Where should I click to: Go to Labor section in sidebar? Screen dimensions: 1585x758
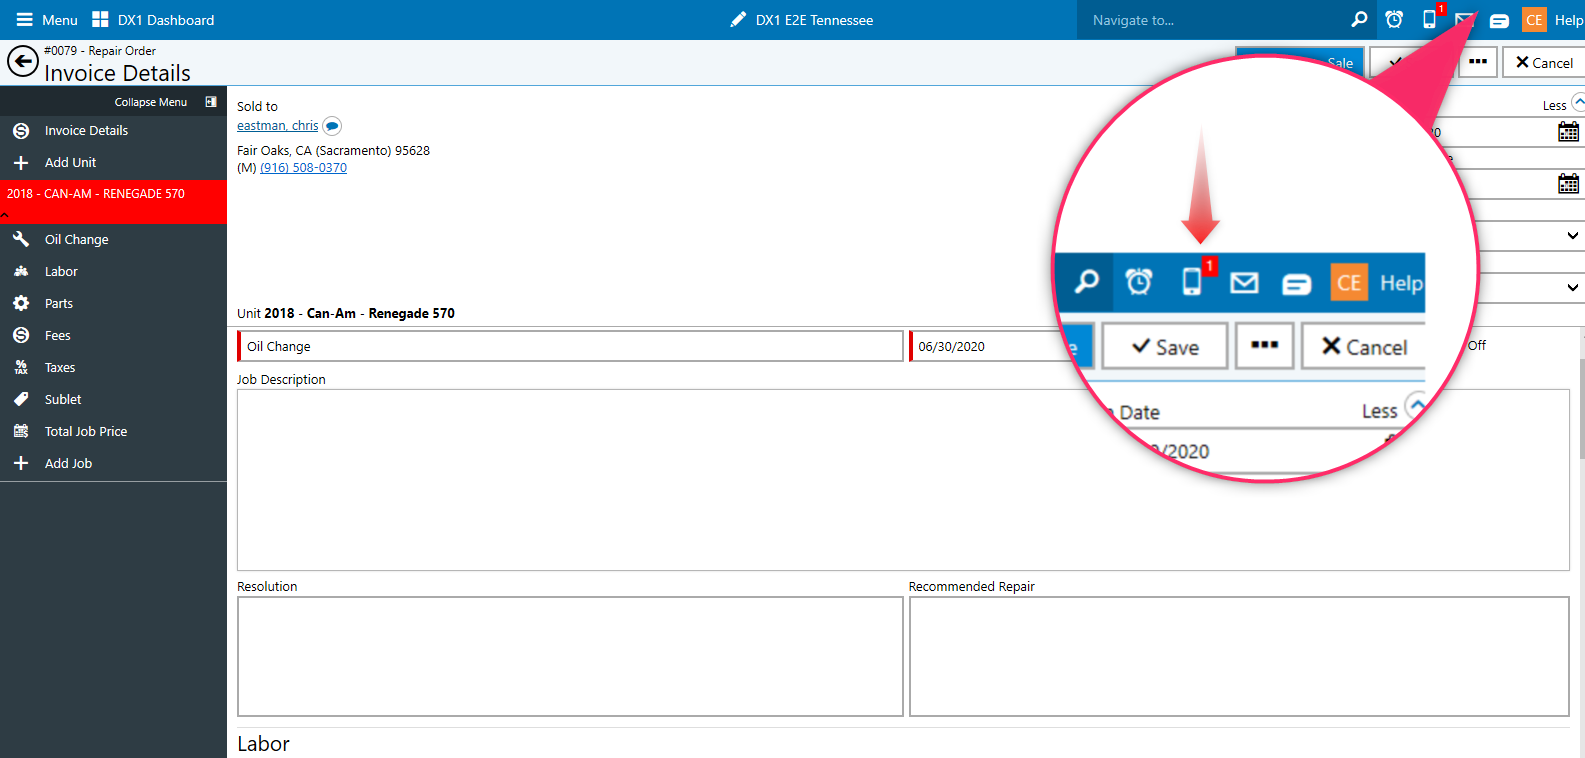coord(113,272)
